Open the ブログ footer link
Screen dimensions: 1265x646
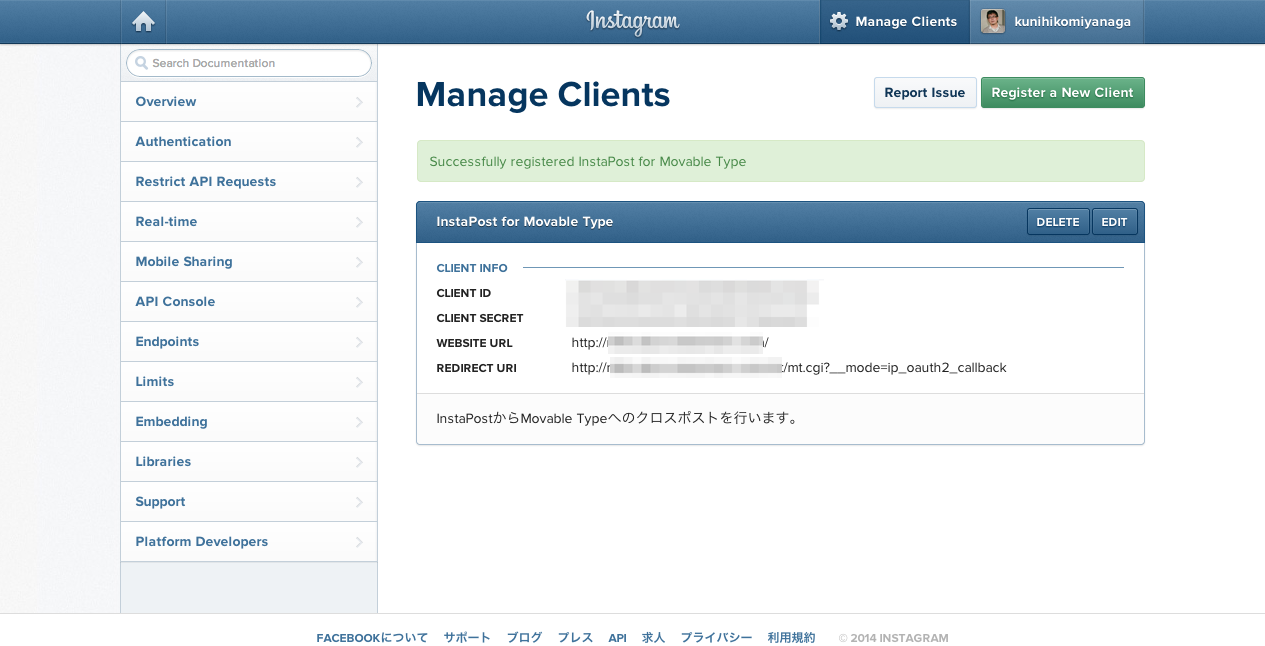coord(524,638)
